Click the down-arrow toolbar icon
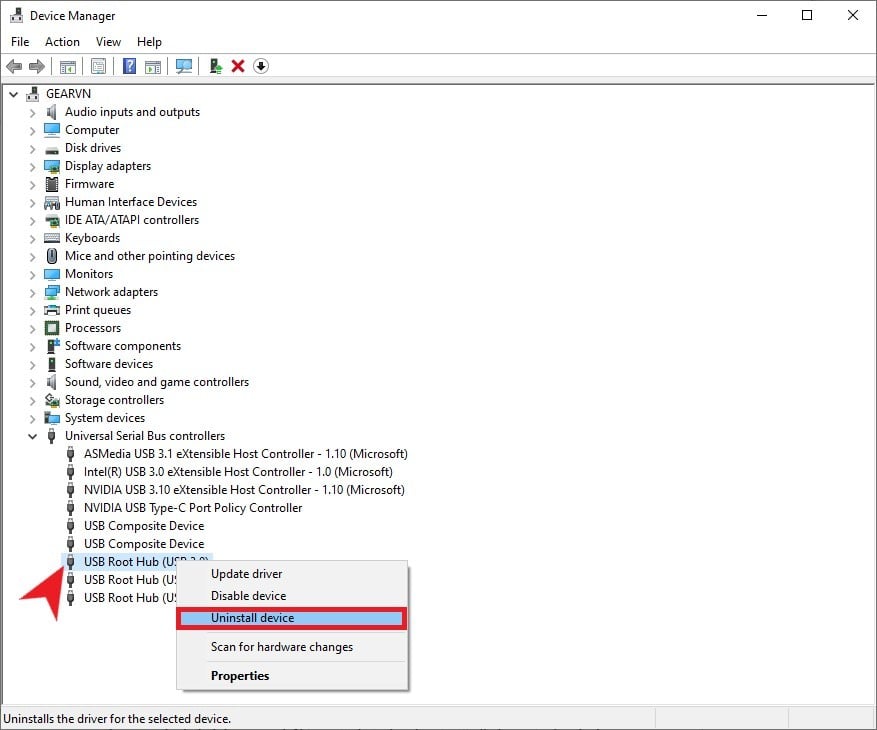 (x=261, y=66)
